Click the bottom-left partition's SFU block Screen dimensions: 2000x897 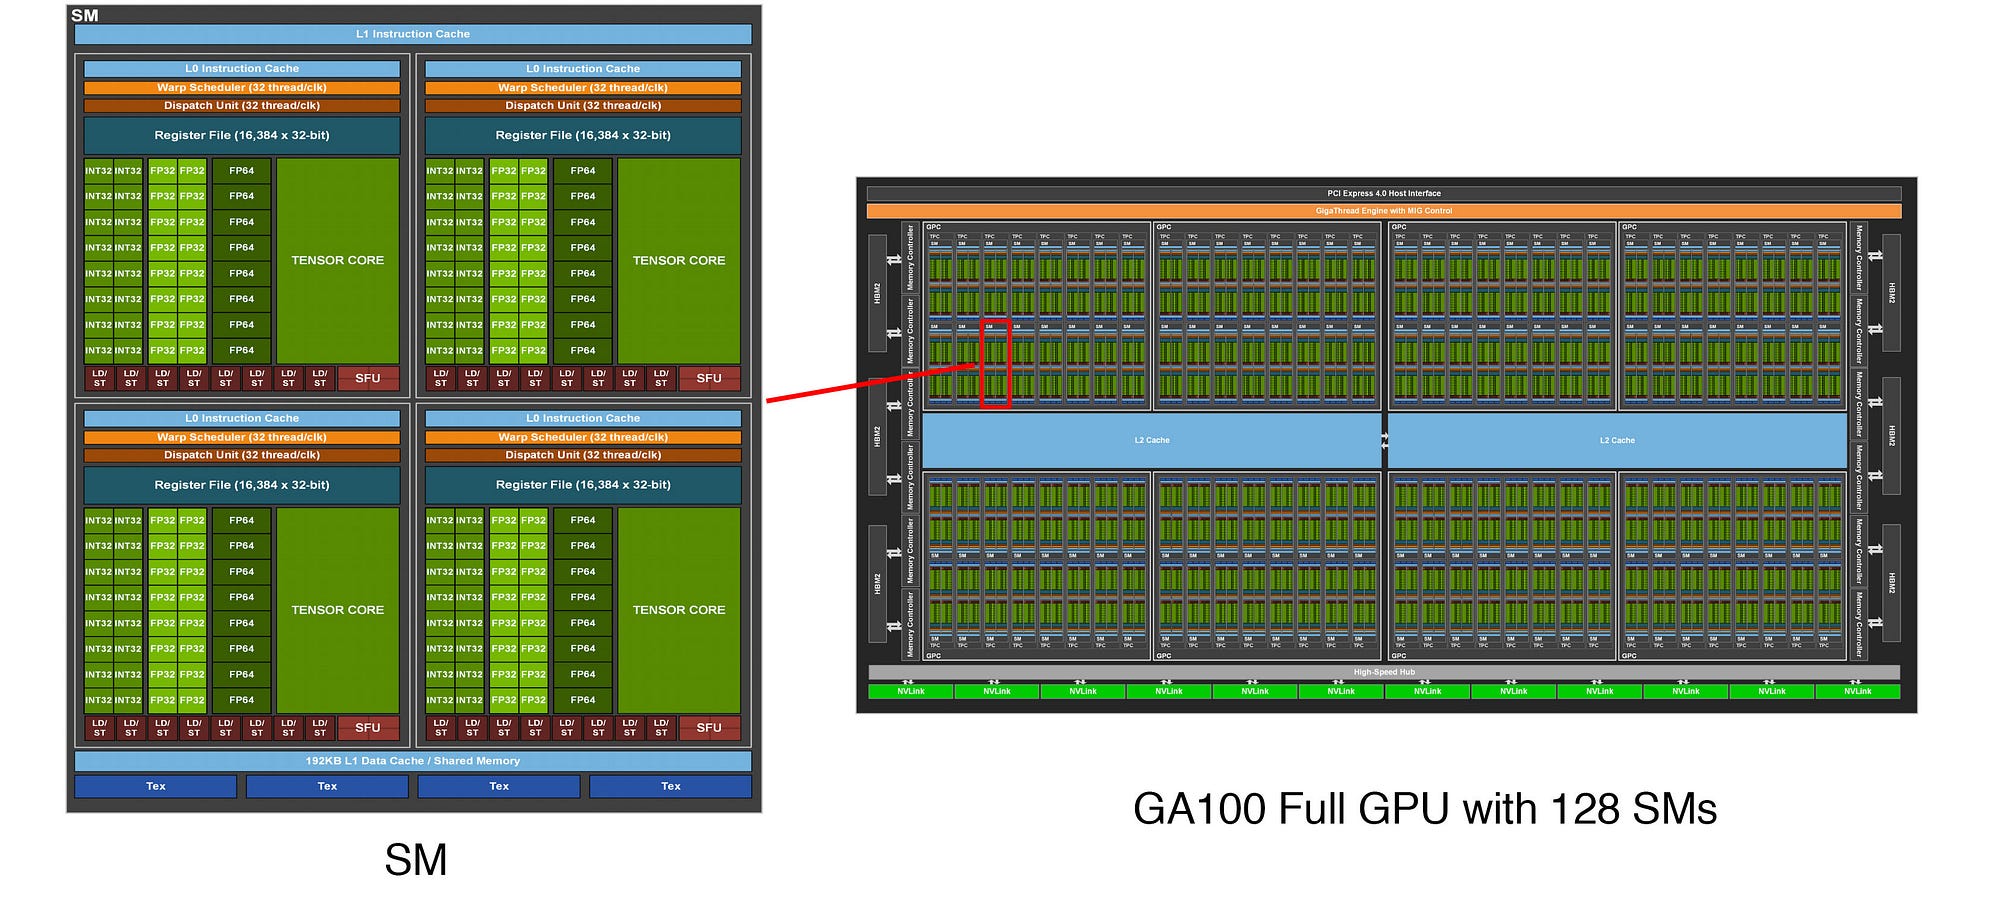(x=368, y=728)
